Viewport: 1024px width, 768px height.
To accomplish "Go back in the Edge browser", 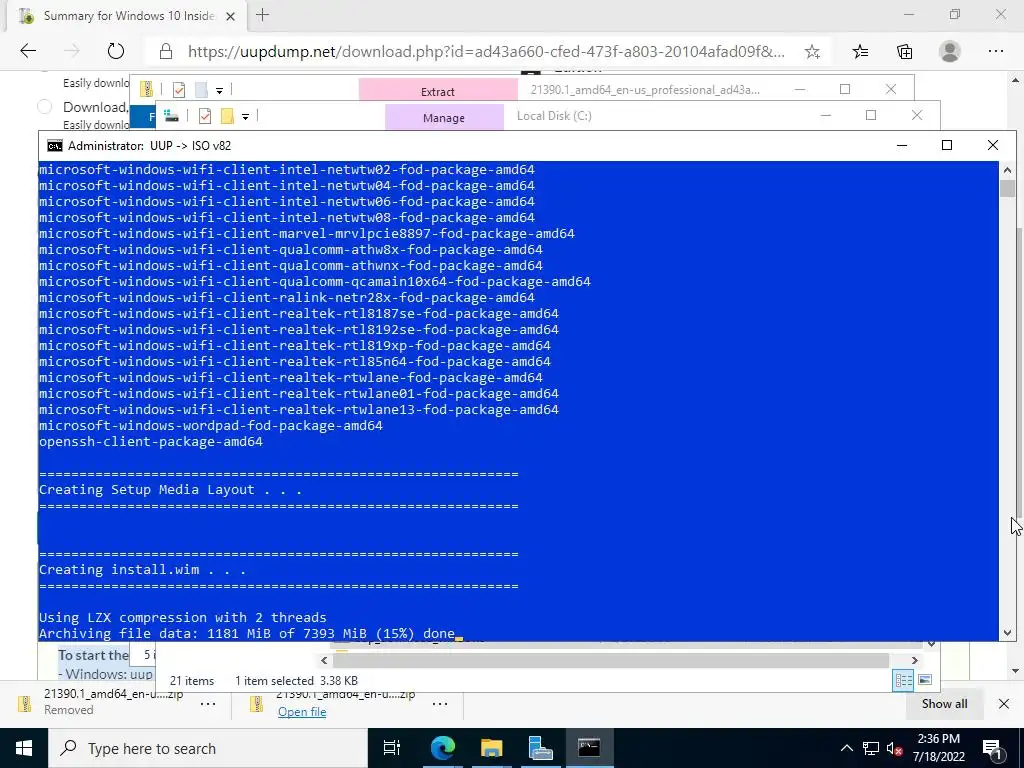I will pos(28,51).
